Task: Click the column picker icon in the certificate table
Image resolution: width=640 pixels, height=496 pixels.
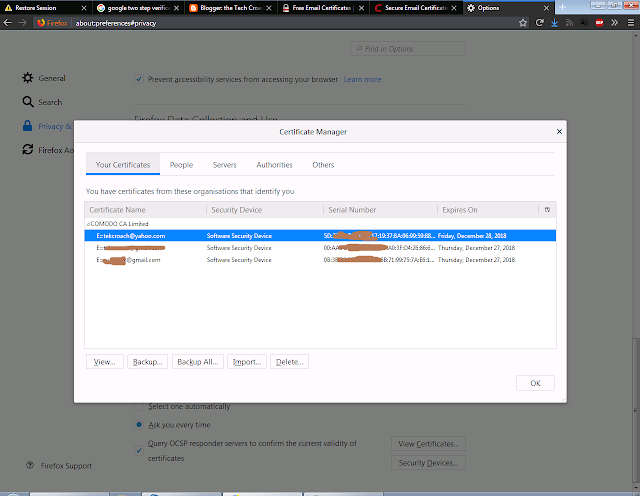Action: [x=547, y=210]
